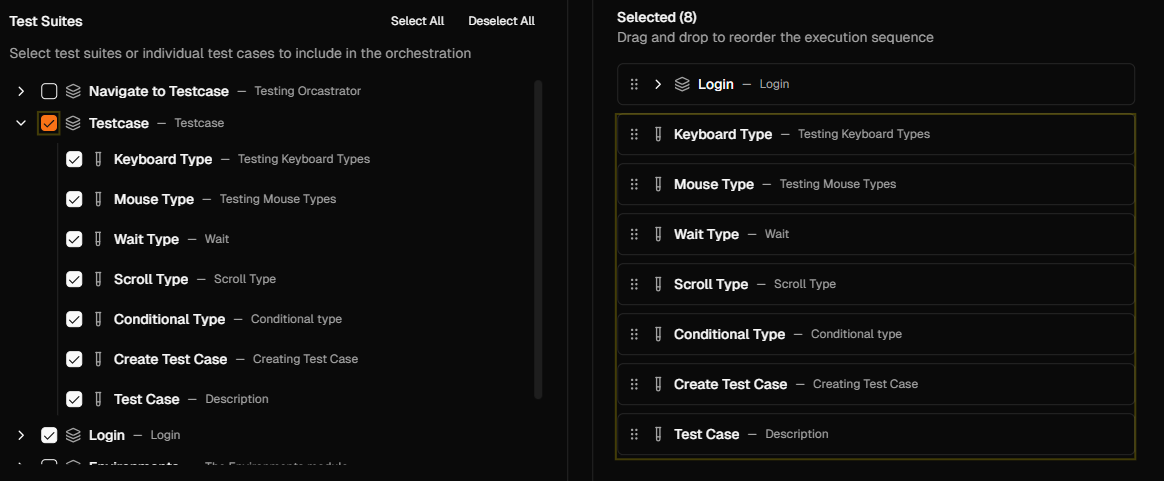
Task: Uncheck the orange Testcase suite checkbox
Action: pos(49,123)
